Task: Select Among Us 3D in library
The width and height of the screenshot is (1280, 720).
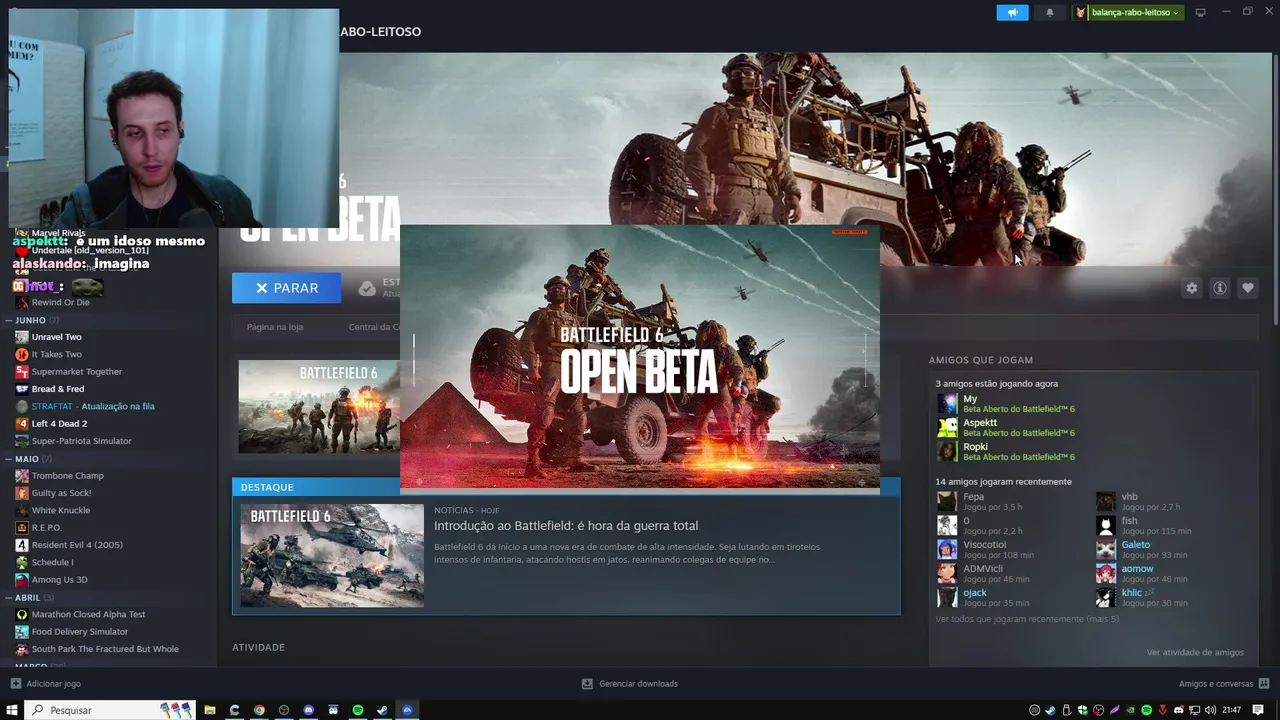Action: coord(59,580)
